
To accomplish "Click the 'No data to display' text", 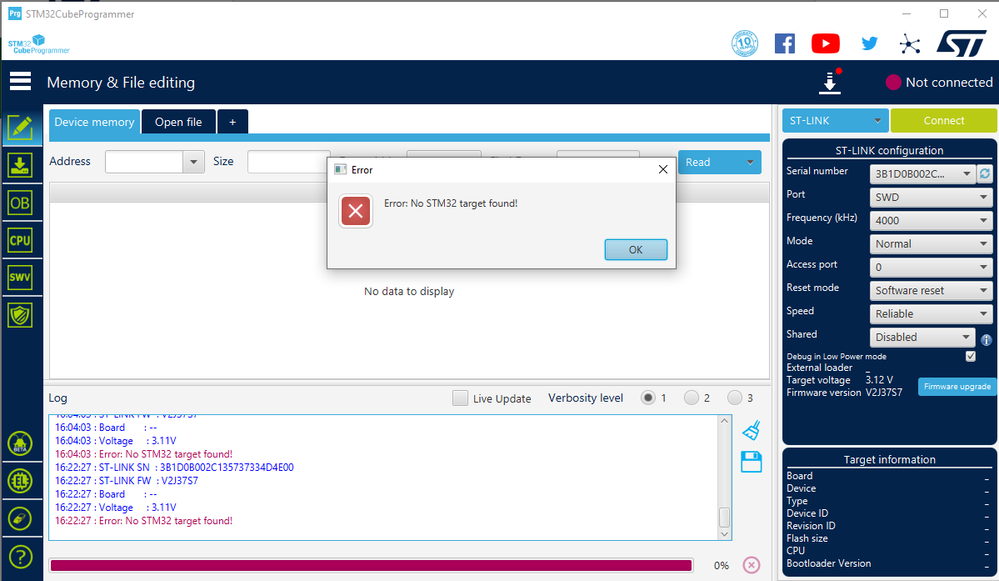I will click(409, 291).
